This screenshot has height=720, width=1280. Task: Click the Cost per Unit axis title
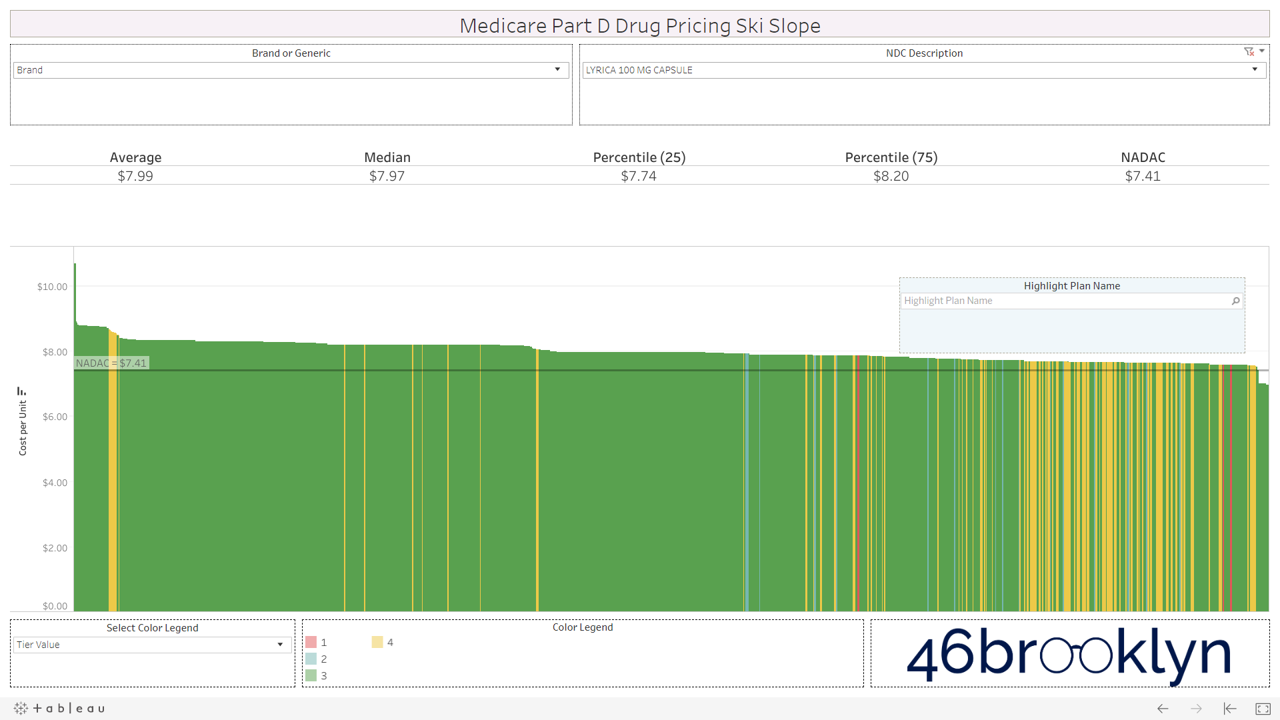coord(22,427)
